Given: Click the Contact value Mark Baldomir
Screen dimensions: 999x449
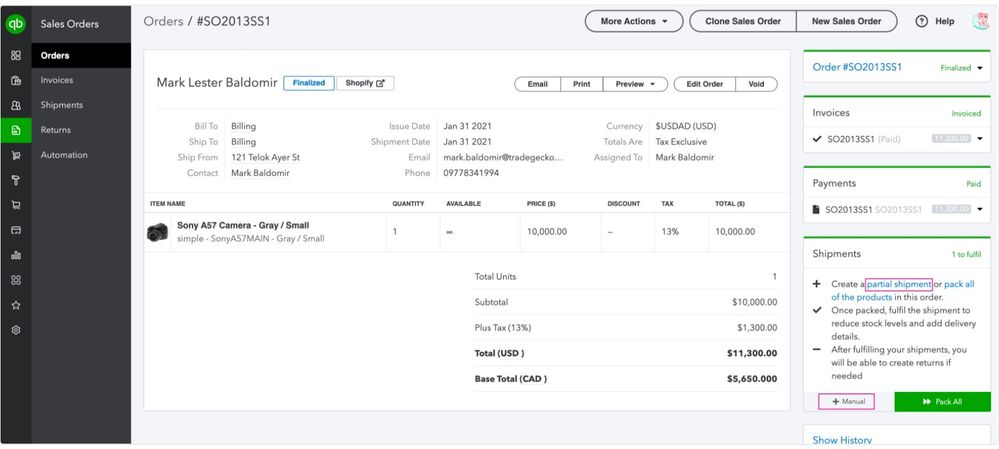Looking at the screenshot, I should 260,173.
